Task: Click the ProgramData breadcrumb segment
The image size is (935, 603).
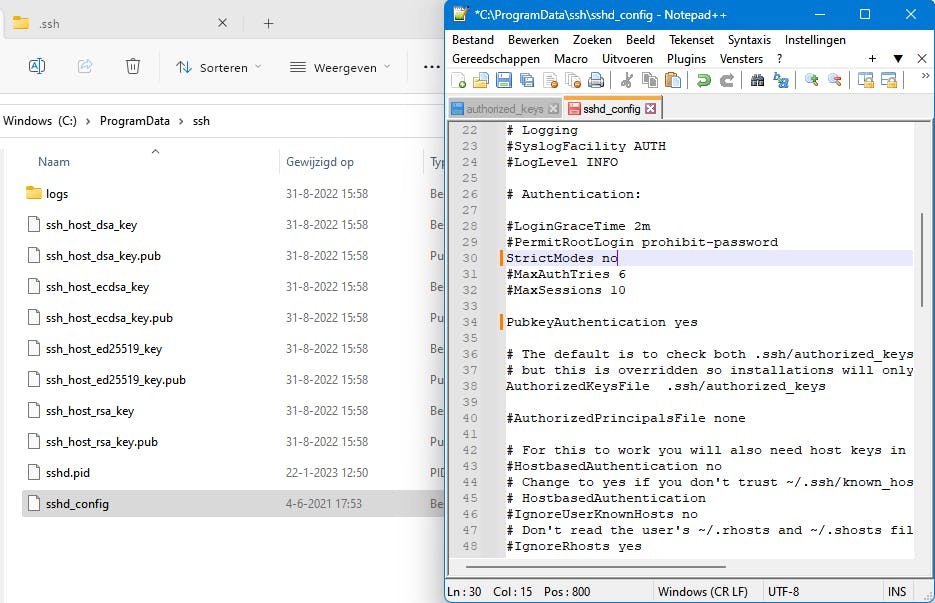Action: tap(135, 121)
